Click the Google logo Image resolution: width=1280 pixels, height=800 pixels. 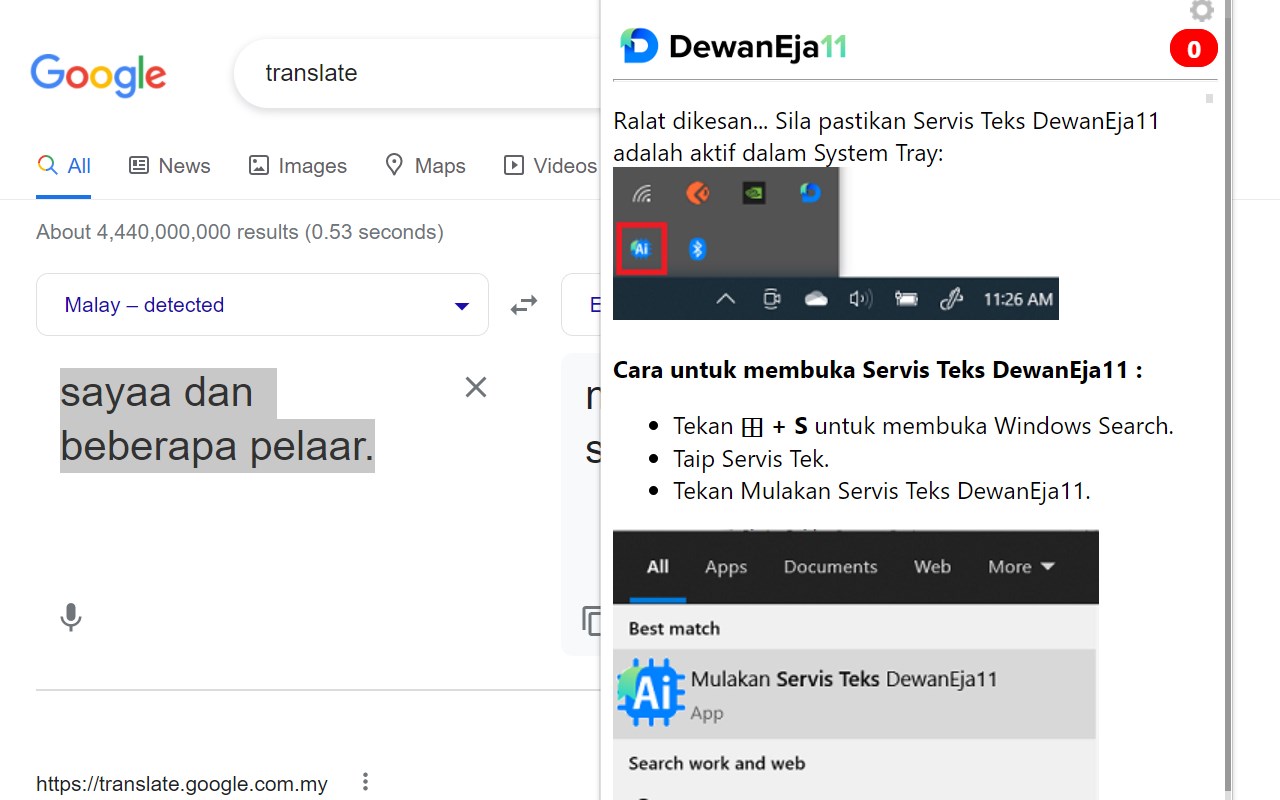pos(98,75)
